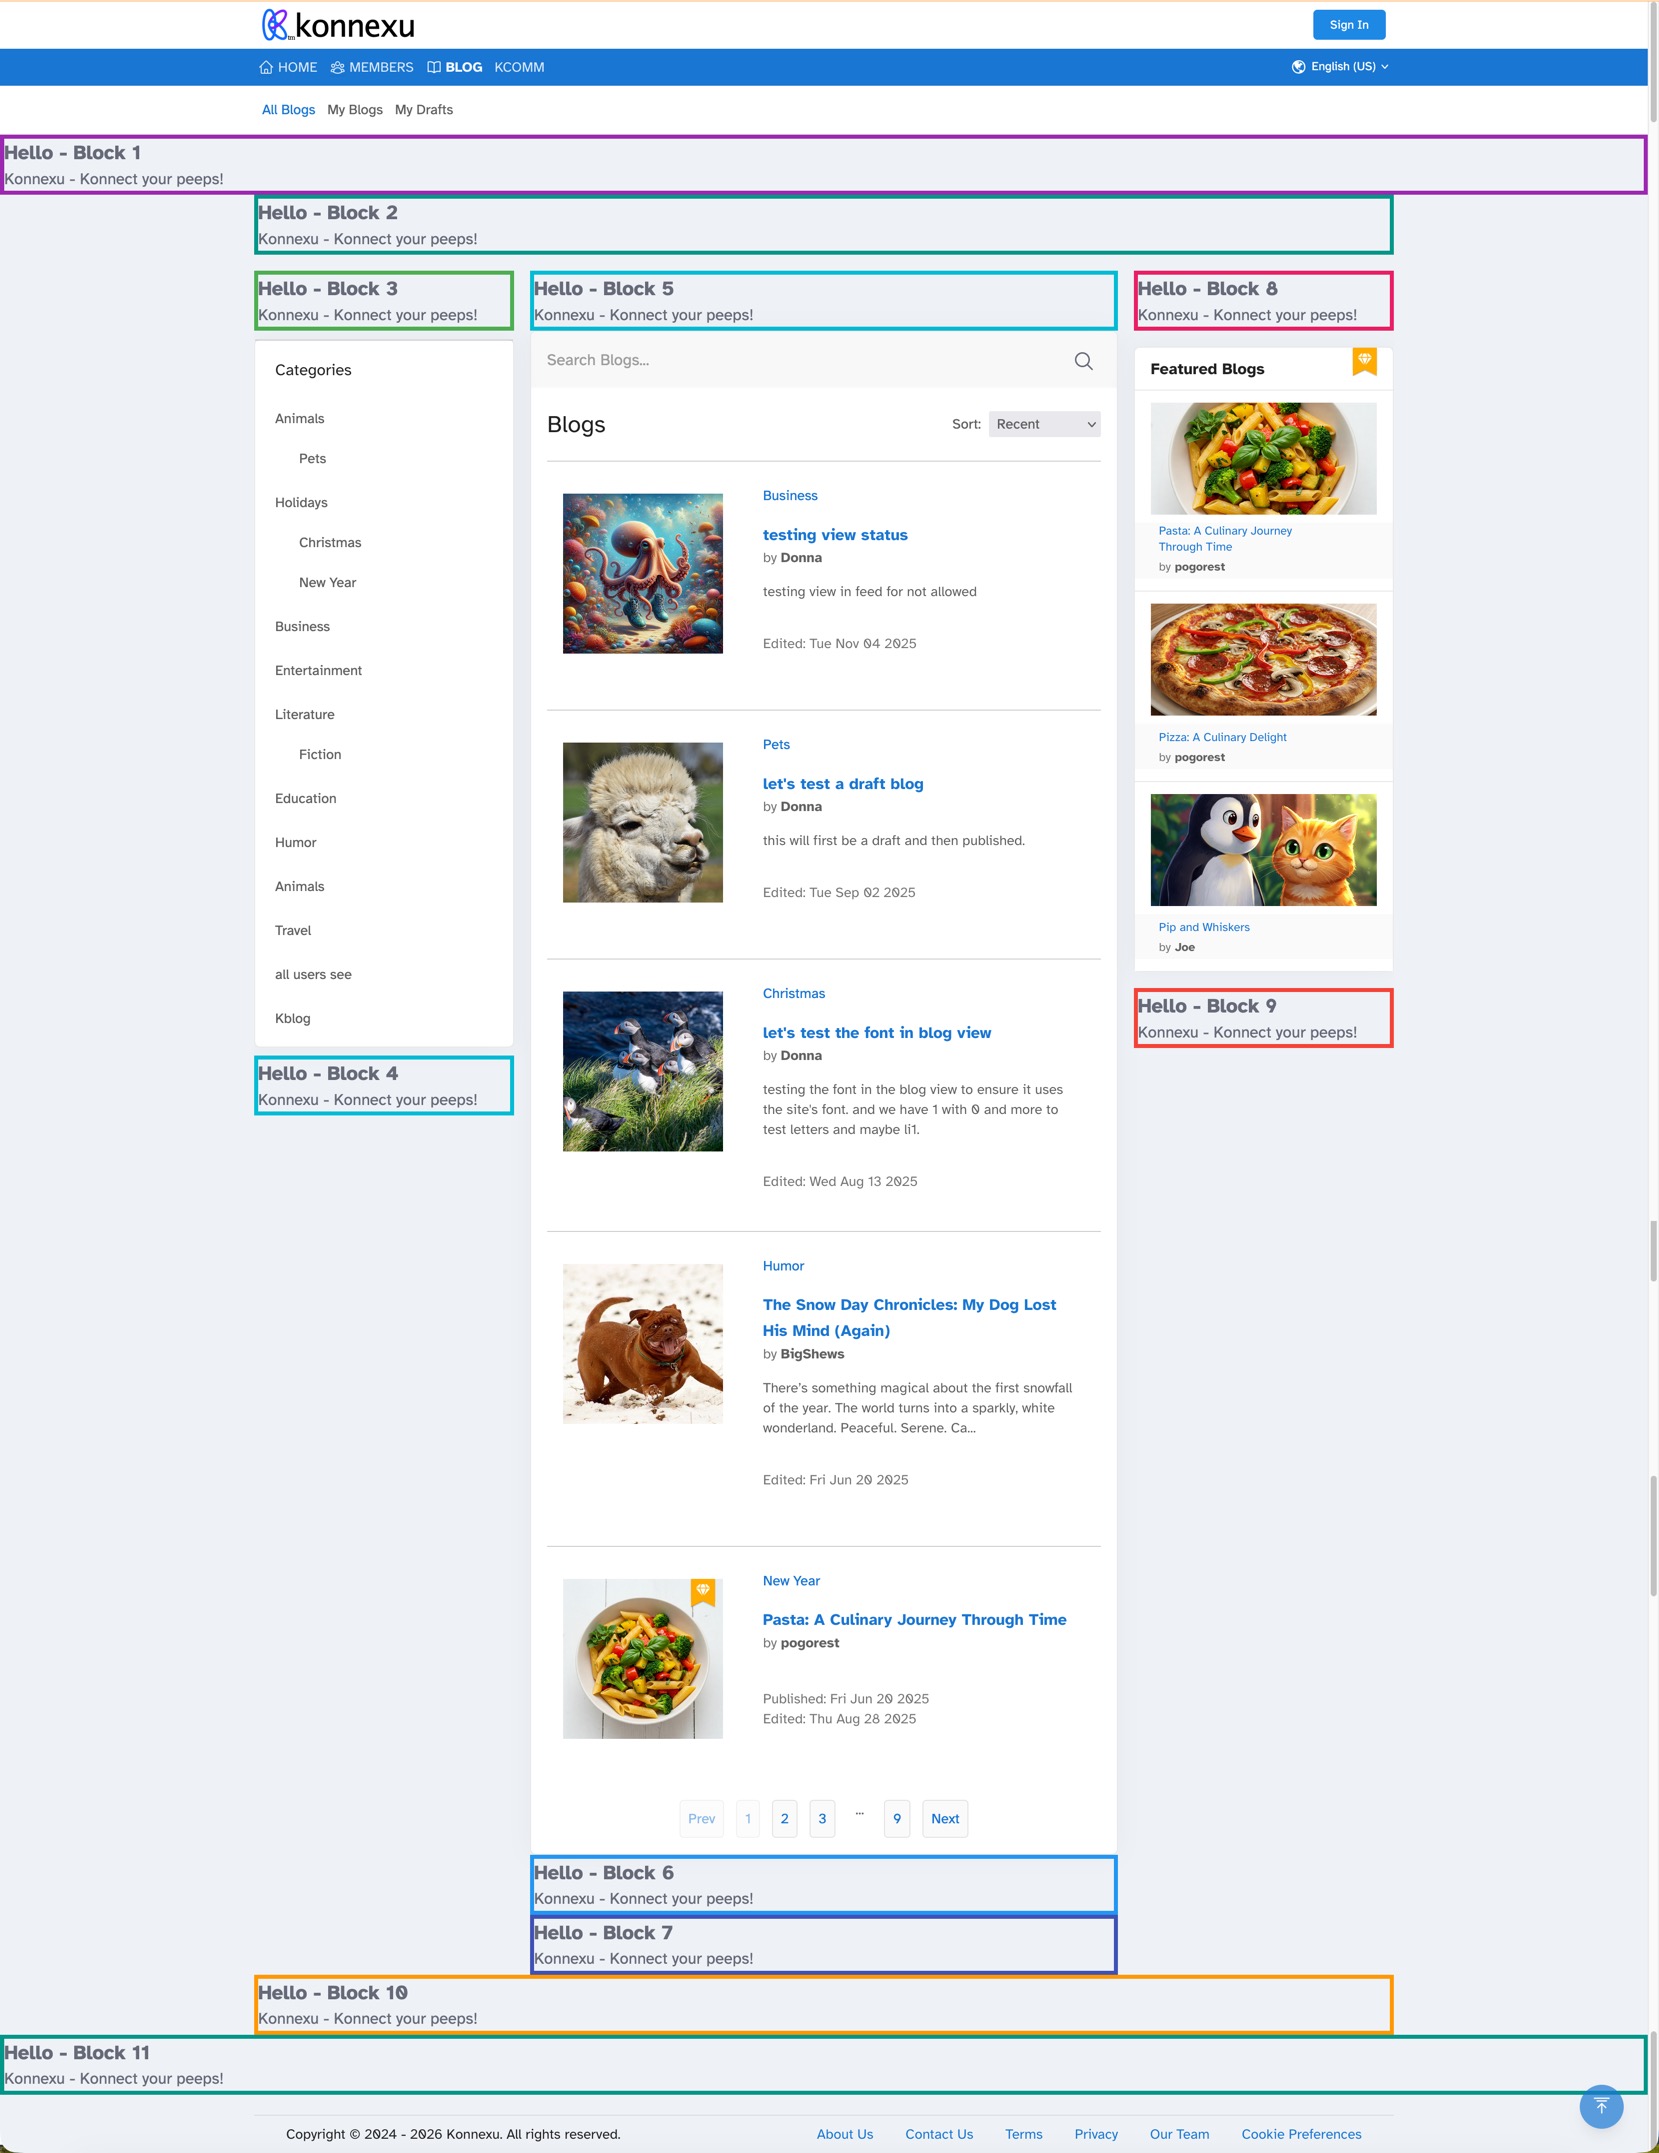The image size is (1659, 2153).
Task: Click the MEMBERS people icon in navbar
Action: click(x=338, y=68)
